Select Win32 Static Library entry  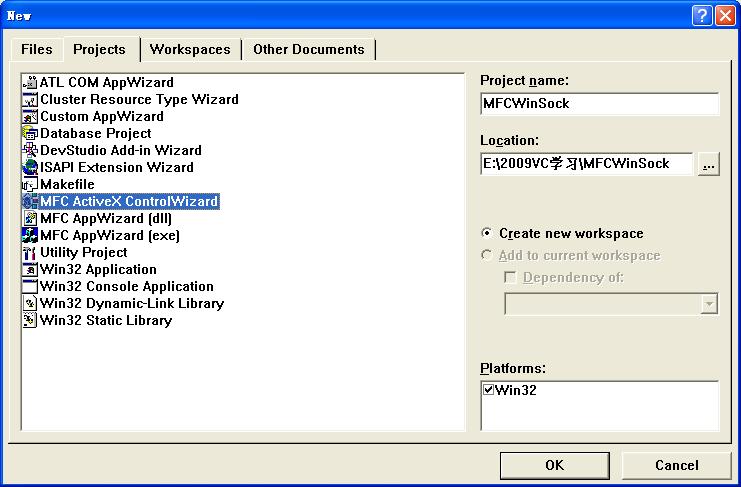click(x=106, y=320)
